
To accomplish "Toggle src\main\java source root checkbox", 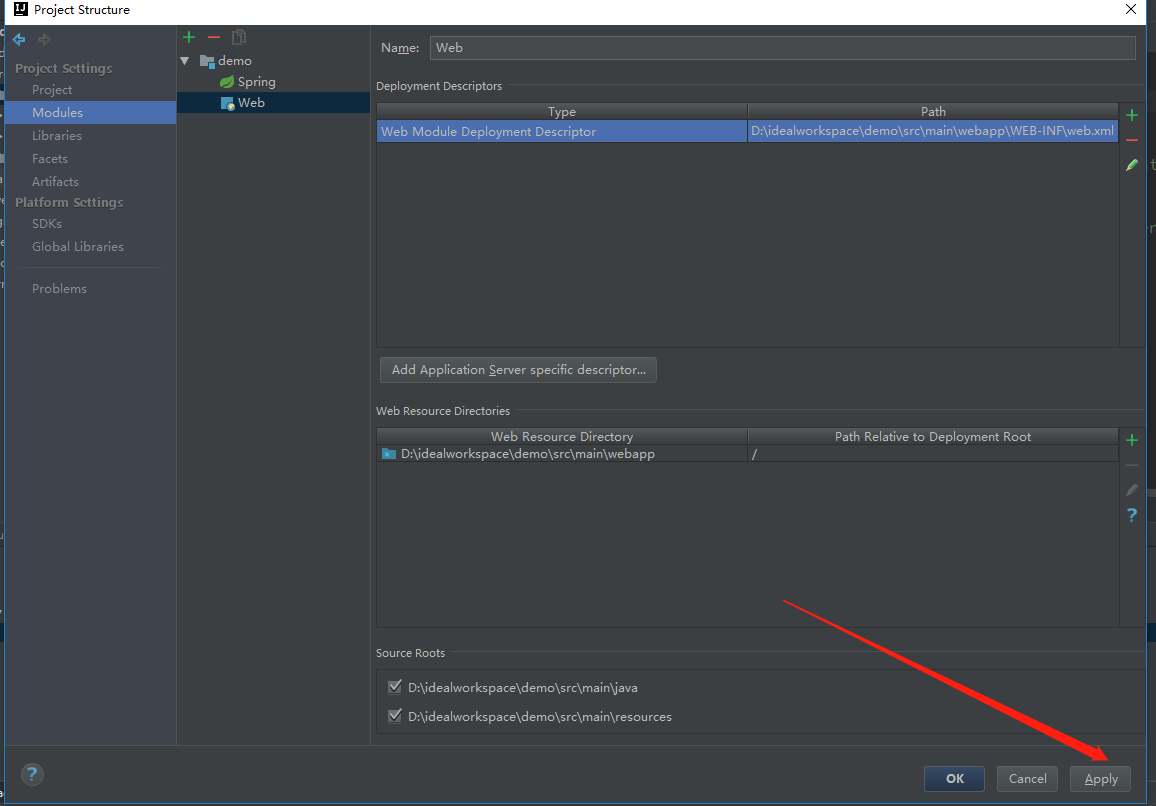I will coord(395,687).
